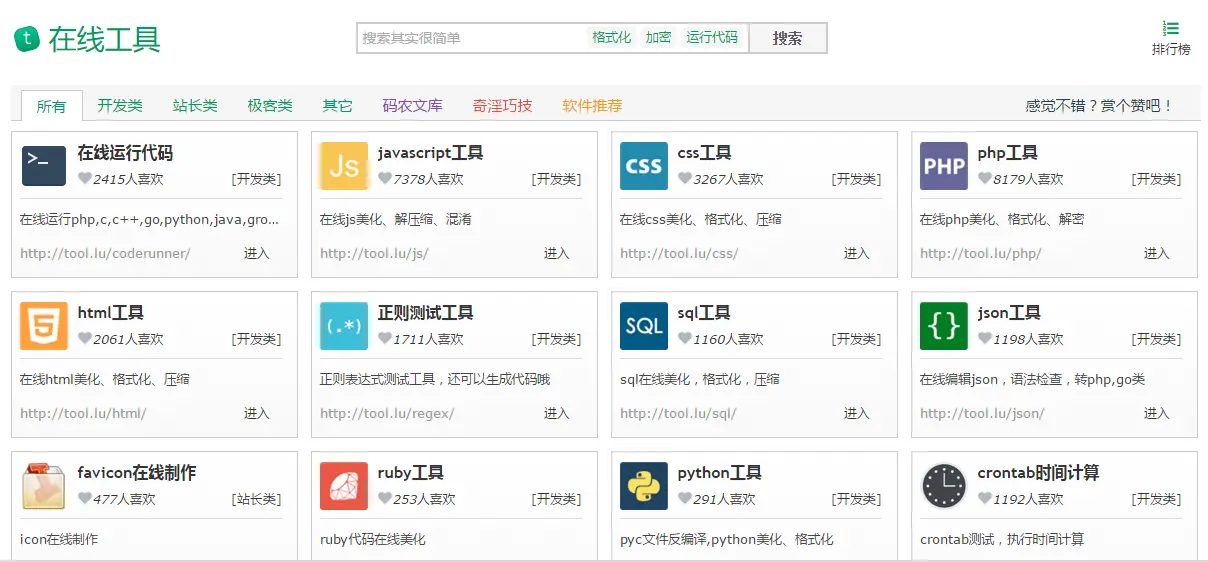
Task: Click 进入 on the 正则测试工具 card
Action: click(x=557, y=414)
